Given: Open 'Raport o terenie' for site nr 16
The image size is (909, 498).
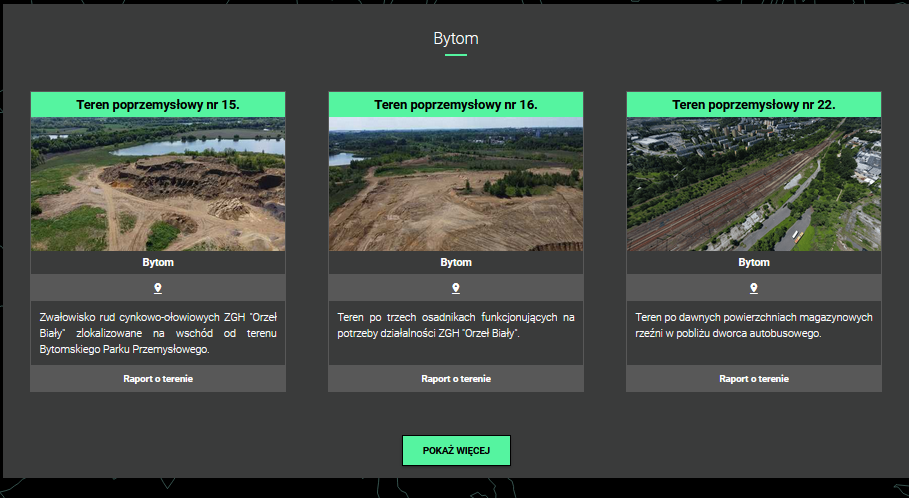Looking at the screenshot, I should (456, 379).
